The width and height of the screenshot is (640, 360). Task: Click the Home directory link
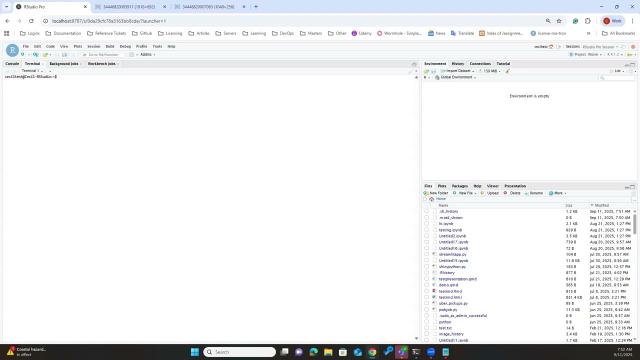coord(441,199)
